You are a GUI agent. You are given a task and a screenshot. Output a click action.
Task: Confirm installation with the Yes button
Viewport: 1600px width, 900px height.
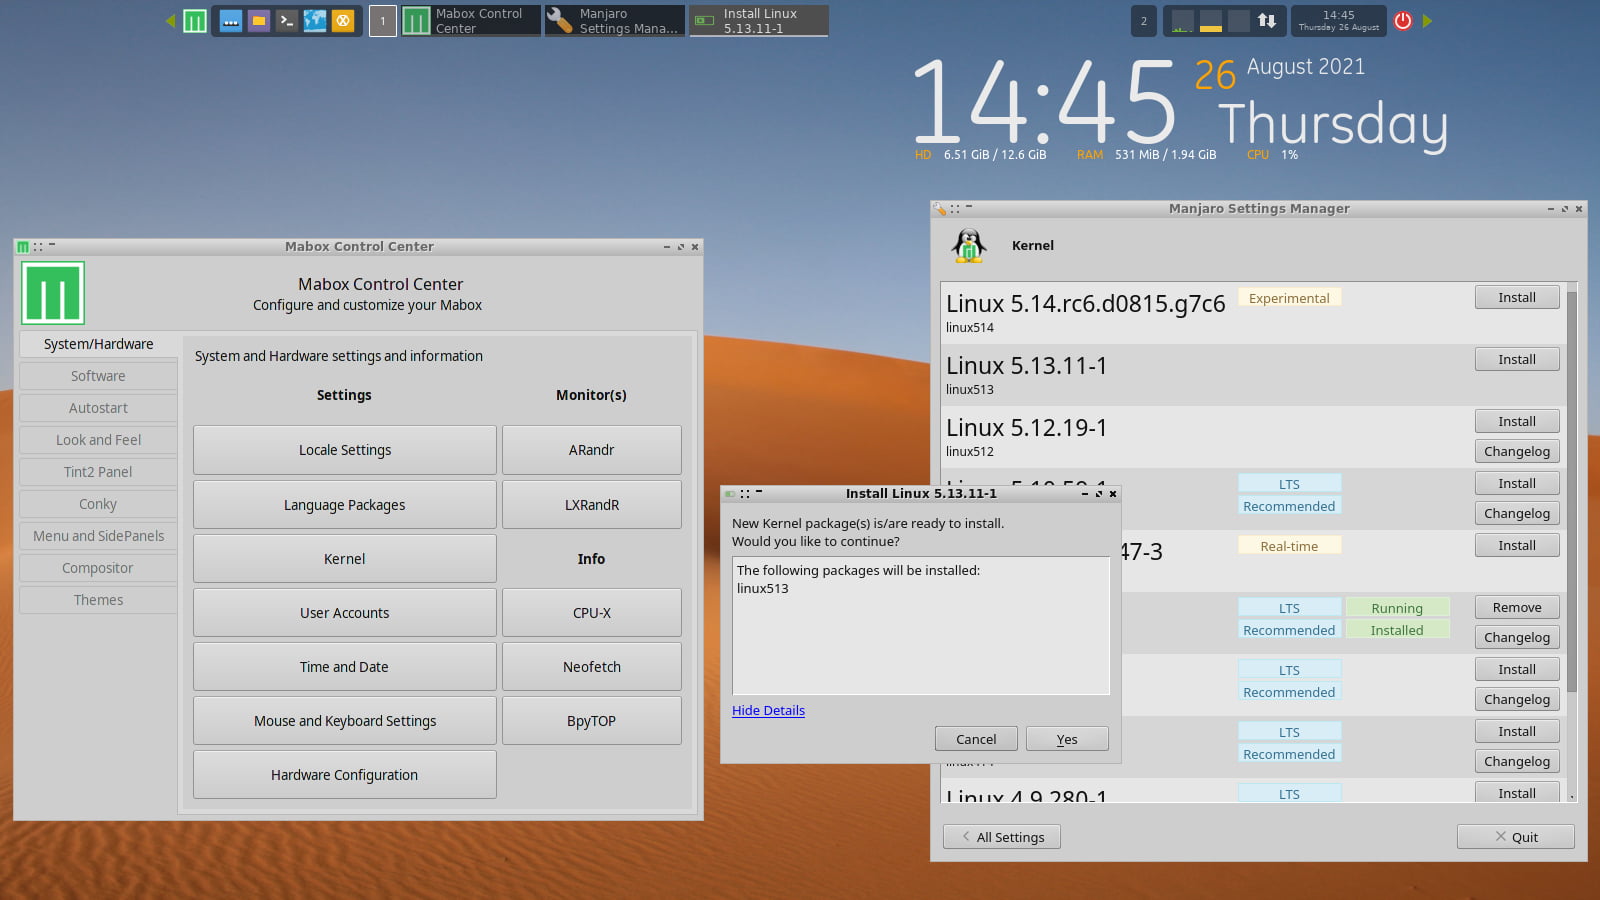1067,739
